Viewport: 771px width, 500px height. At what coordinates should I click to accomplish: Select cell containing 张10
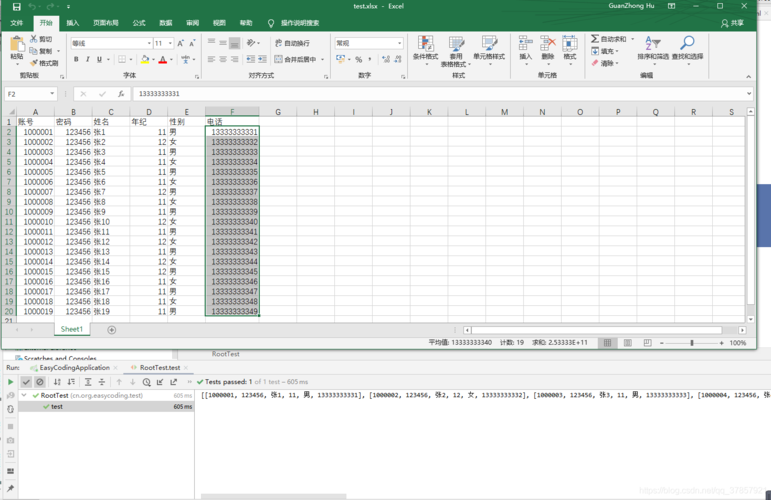pos(111,222)
